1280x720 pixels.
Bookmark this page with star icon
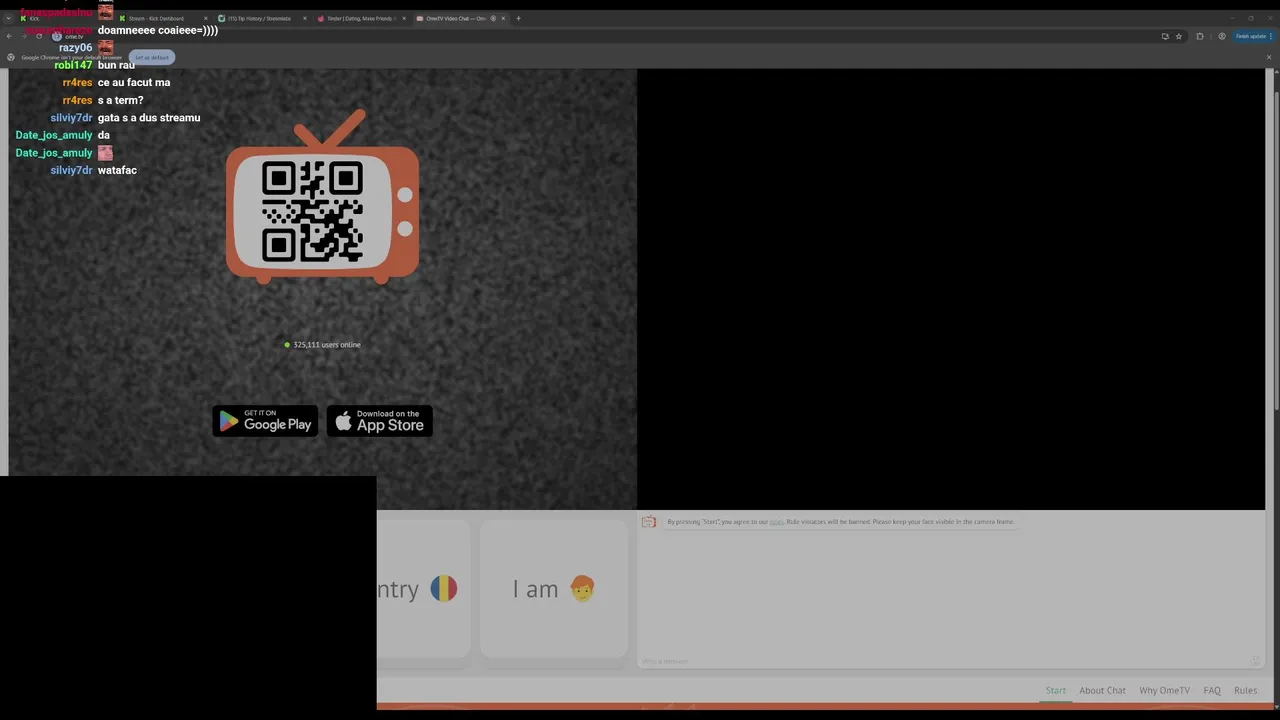(1179, 36)
